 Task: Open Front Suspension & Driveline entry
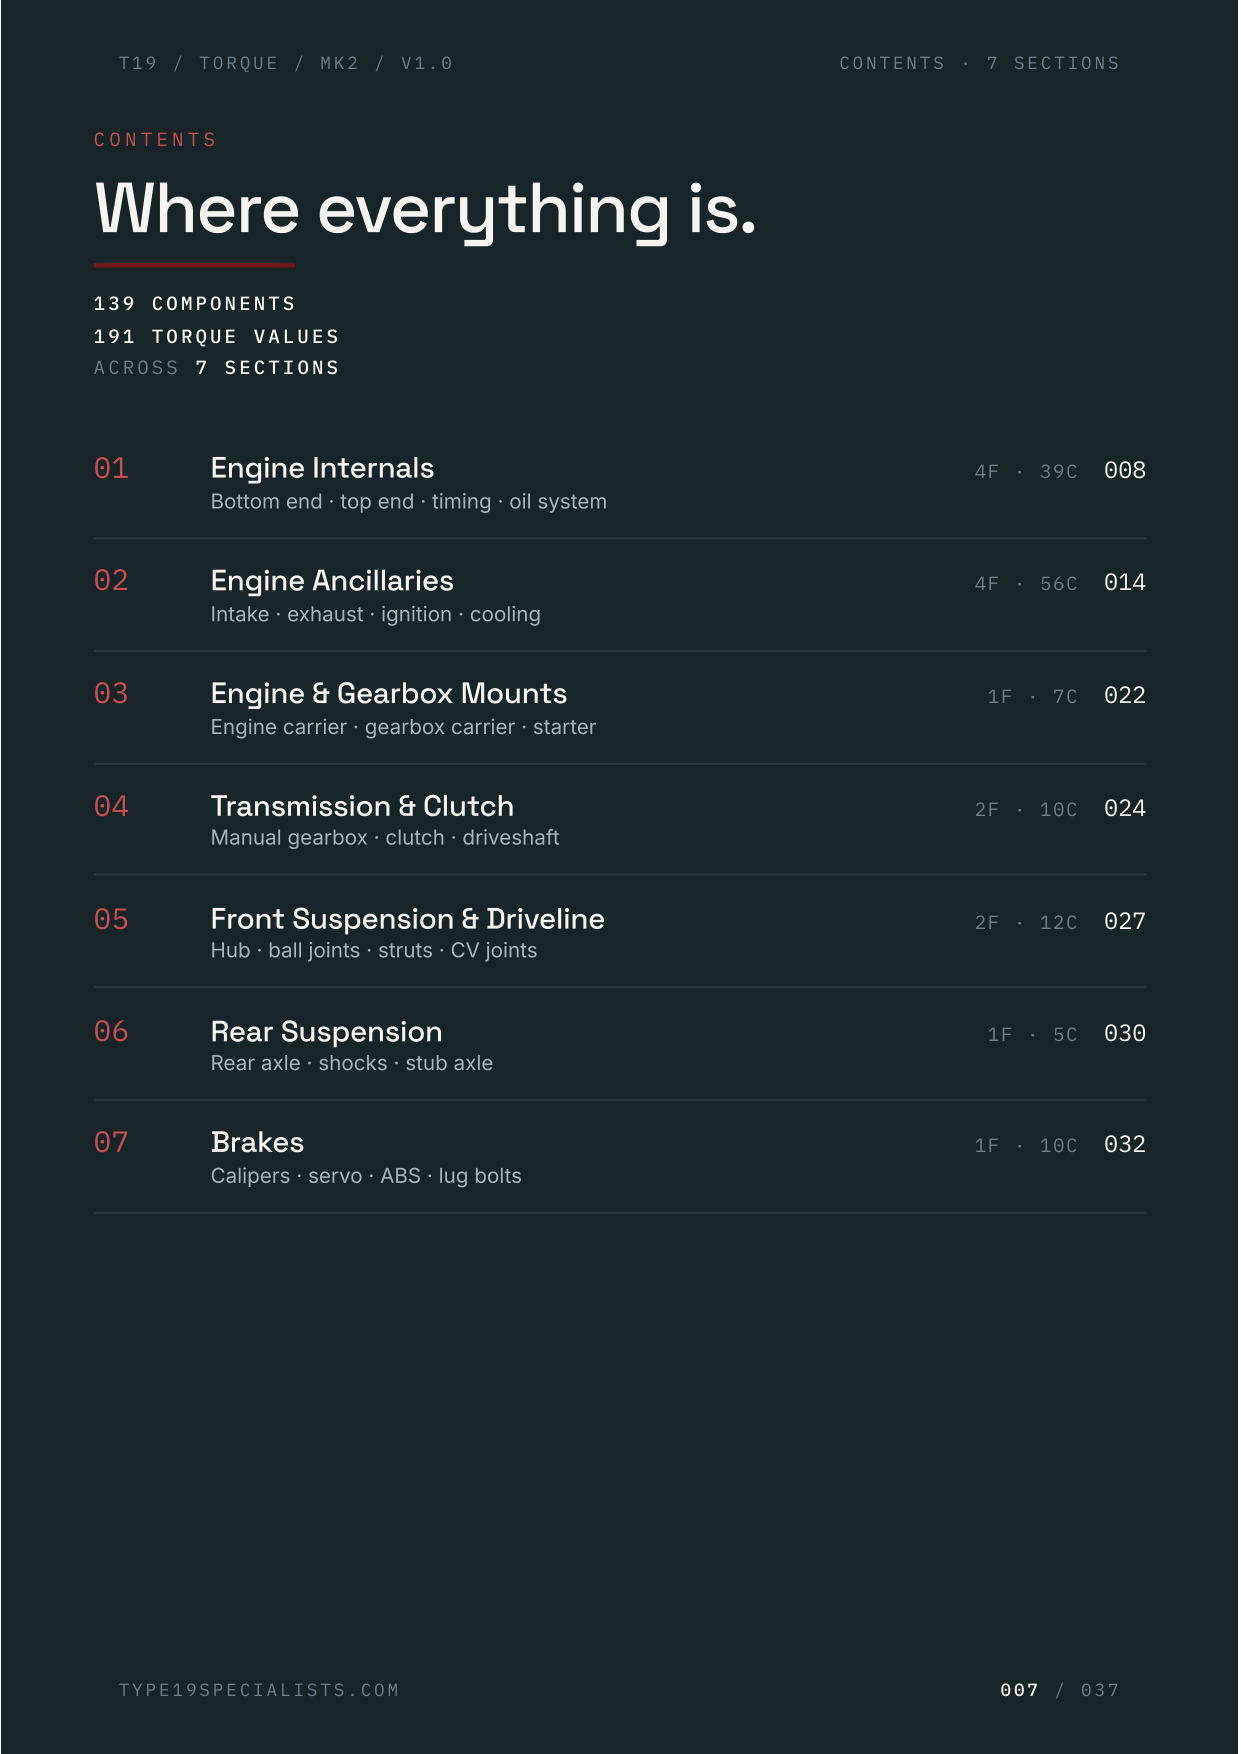(620, 933)
